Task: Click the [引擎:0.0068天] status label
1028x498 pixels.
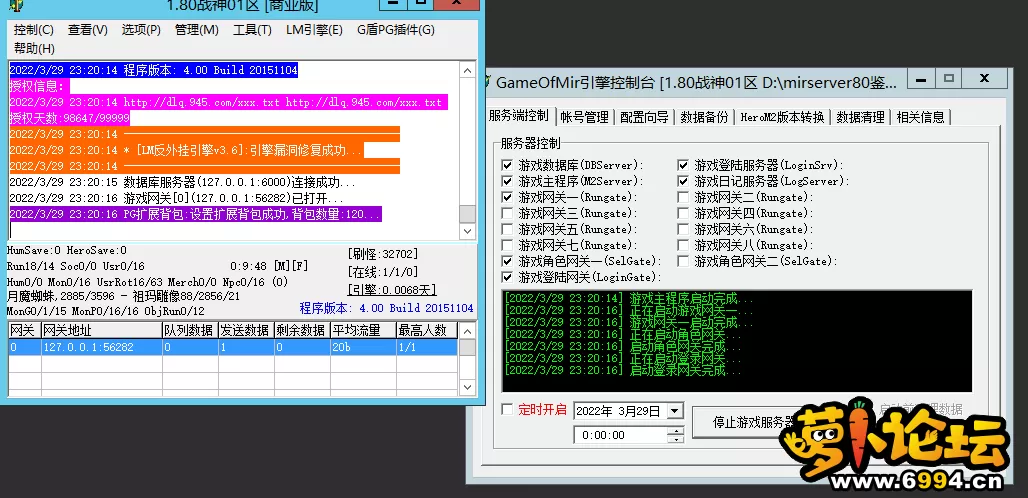Action: tap(391, 290)
